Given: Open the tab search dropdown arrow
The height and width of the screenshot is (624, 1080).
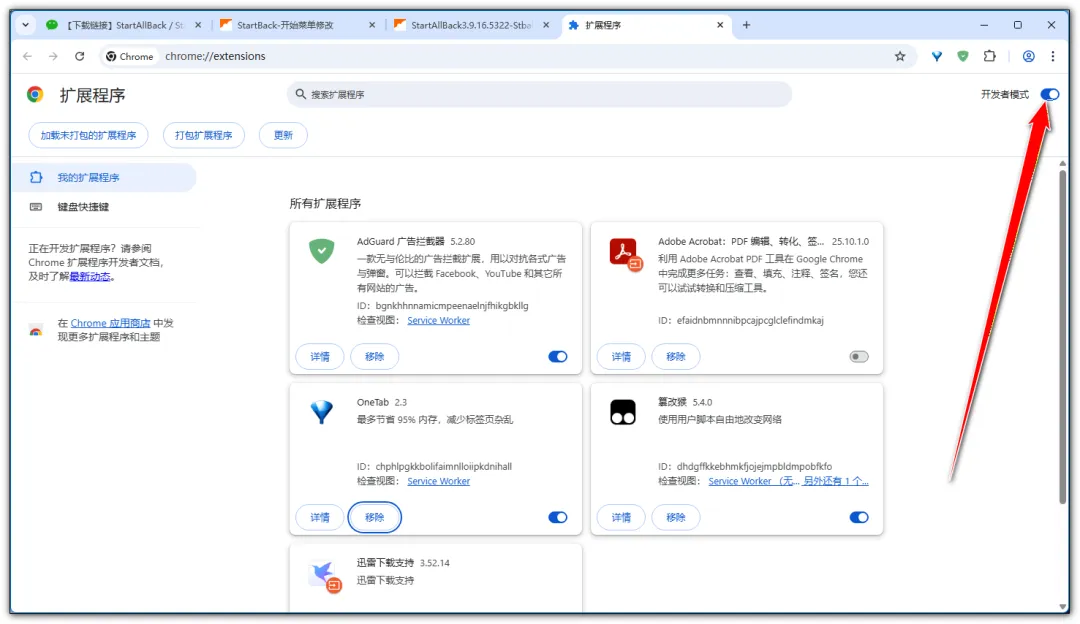Looking at the screenshot, I should 25,25.
